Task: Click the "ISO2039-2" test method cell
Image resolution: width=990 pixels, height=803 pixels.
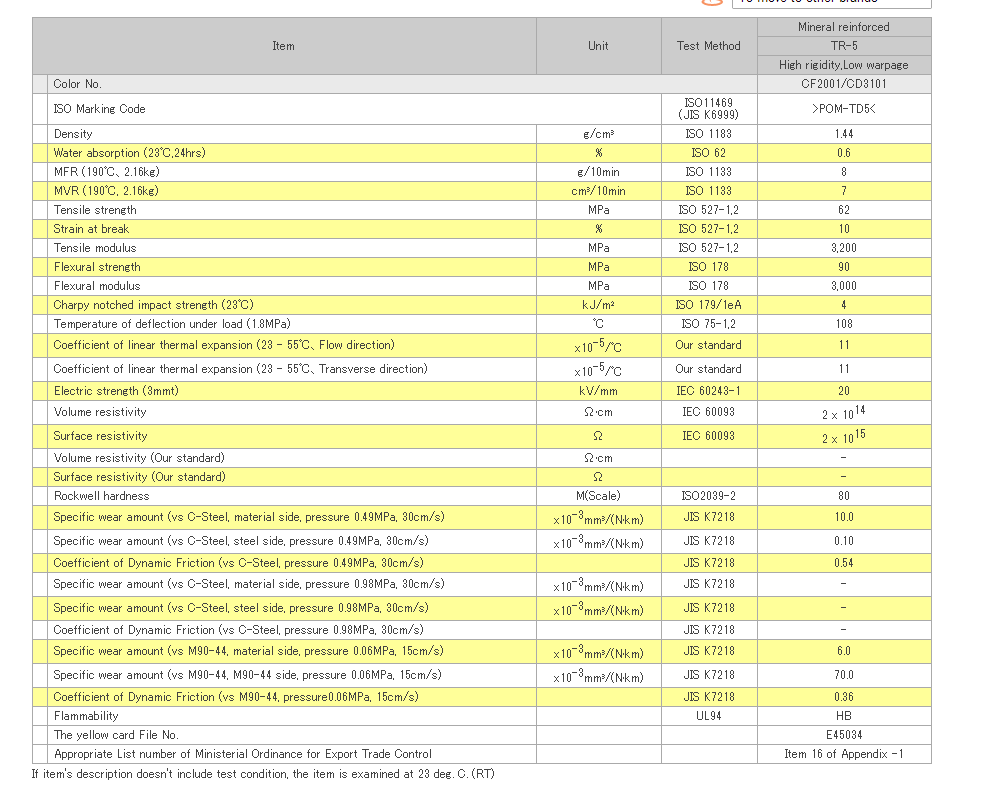Action: tap(708, 496)
